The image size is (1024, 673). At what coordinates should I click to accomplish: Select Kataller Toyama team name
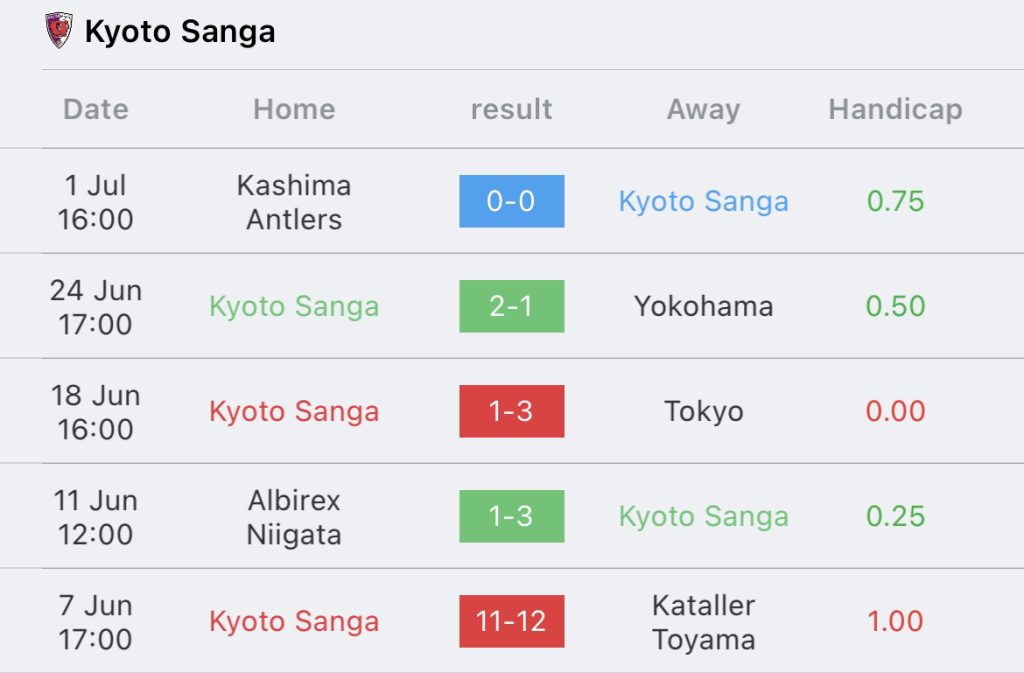tap(703, 622)
